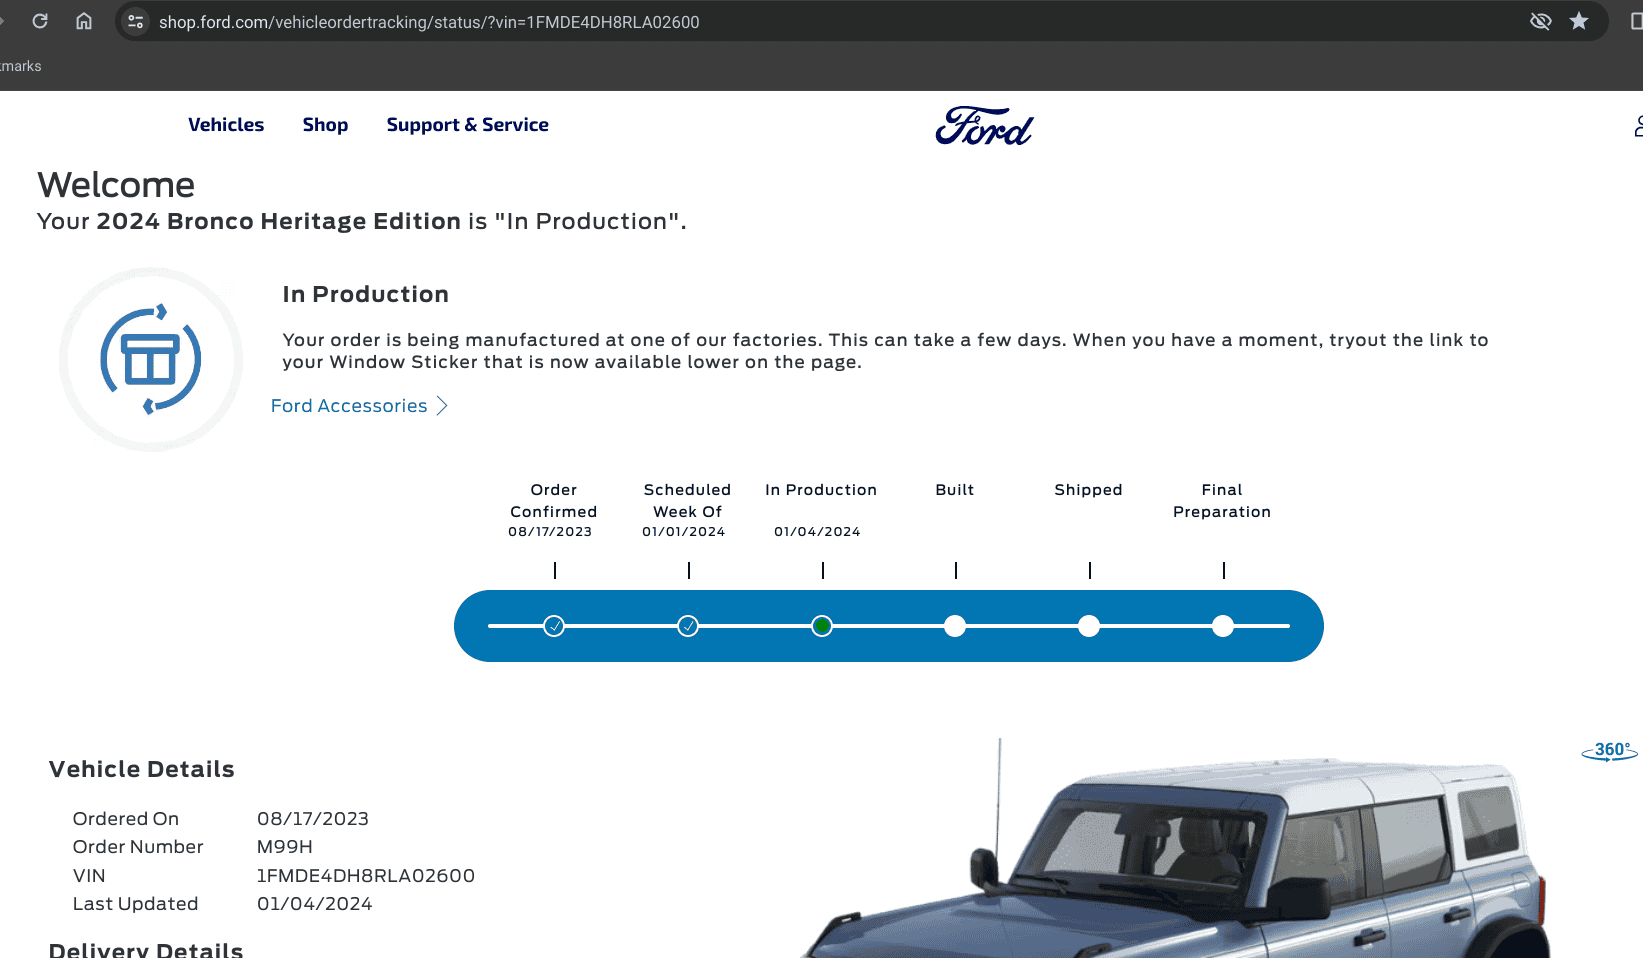Click the In Production heading

coord(366,294)
